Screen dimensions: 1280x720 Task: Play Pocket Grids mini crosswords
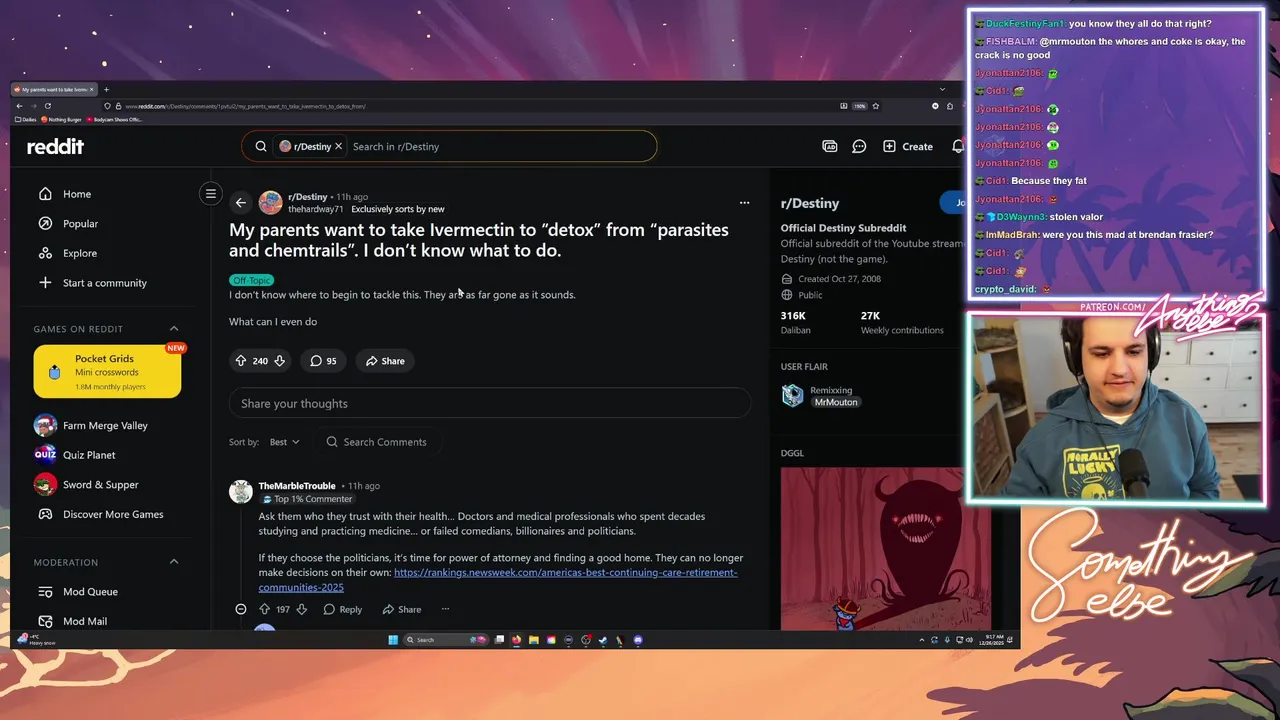pos(107,372)
